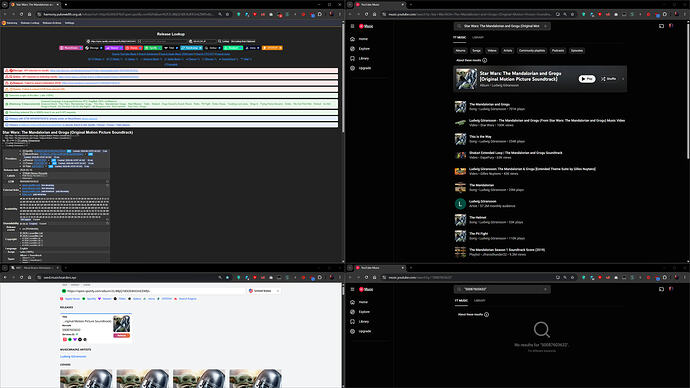This screenshot has height=388, width=690.
Task: Filter results by Episodes chip
Action: pyautogui.click(x=577, y=51)
